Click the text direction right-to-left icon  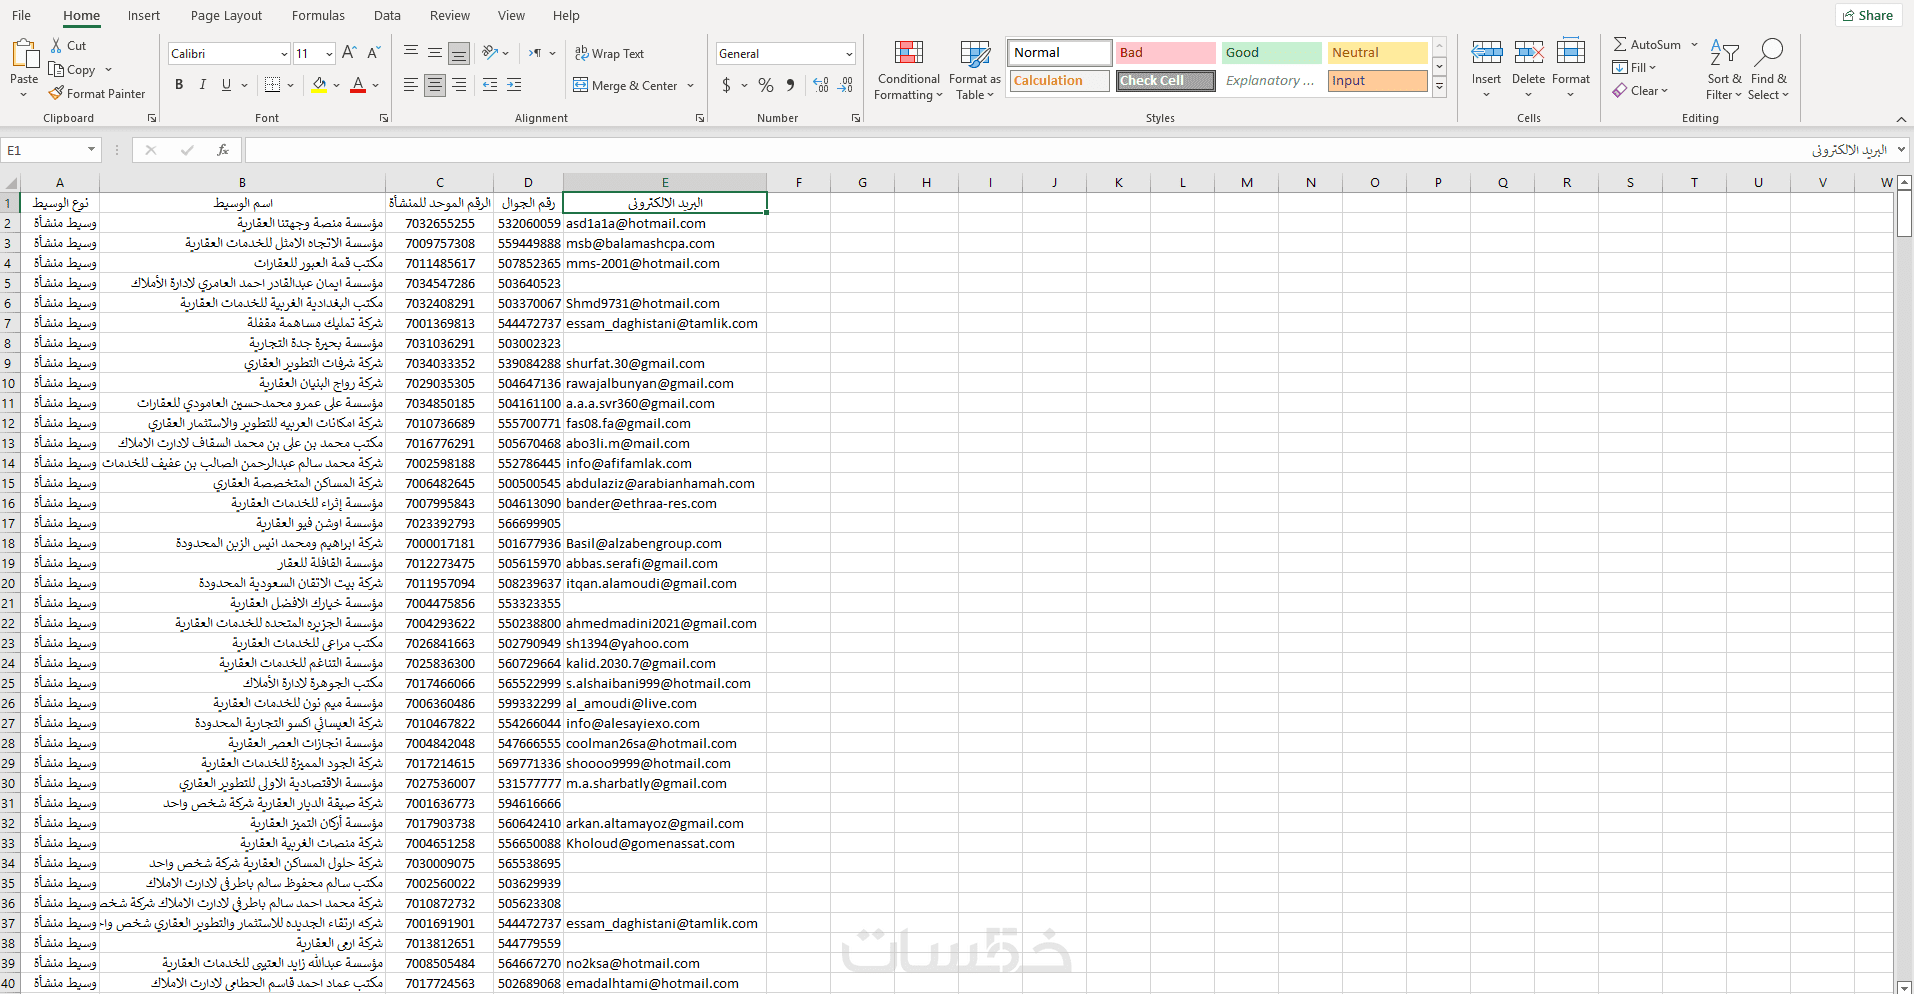tap(535, 53)
